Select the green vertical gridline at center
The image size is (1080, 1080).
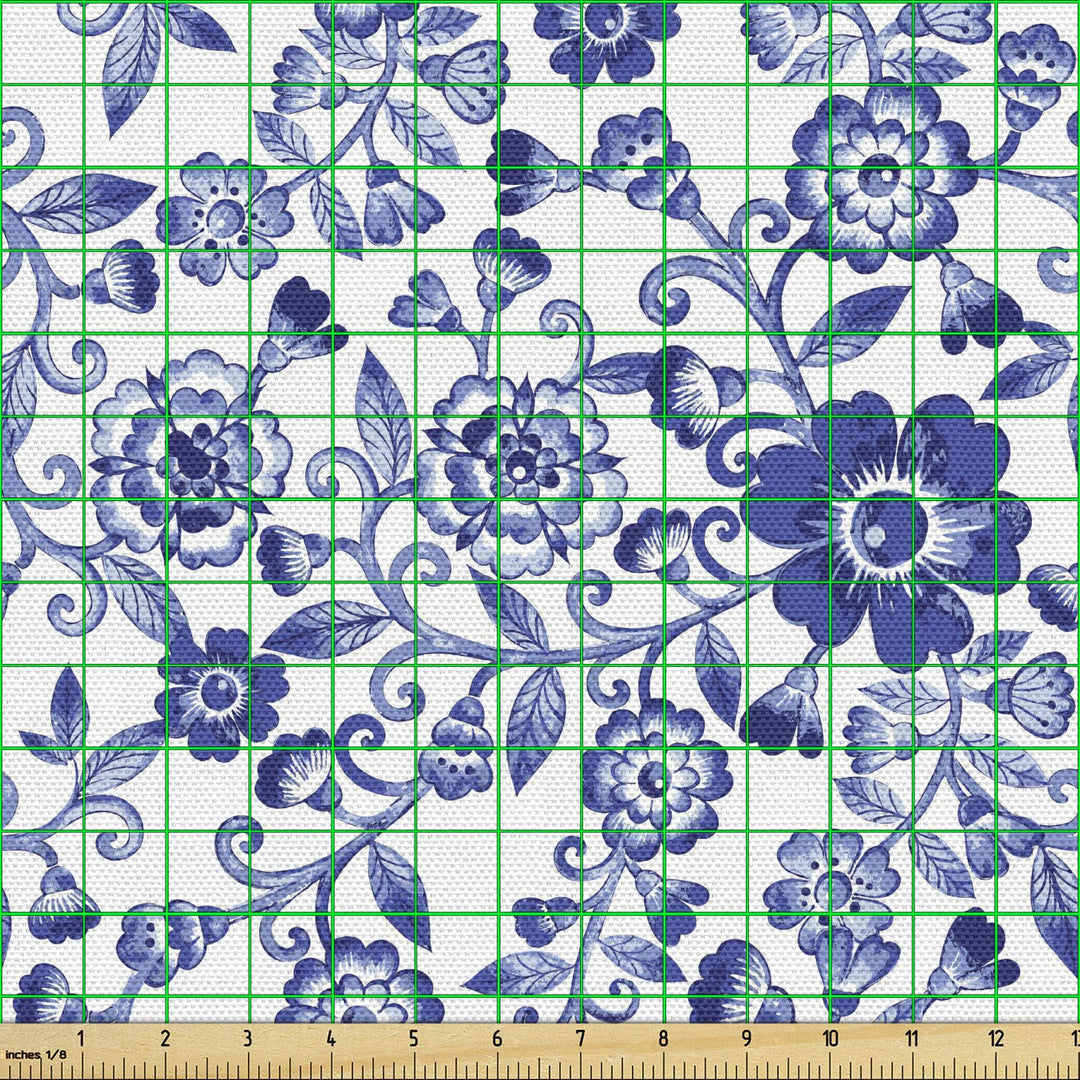click(x=500, y=540)
